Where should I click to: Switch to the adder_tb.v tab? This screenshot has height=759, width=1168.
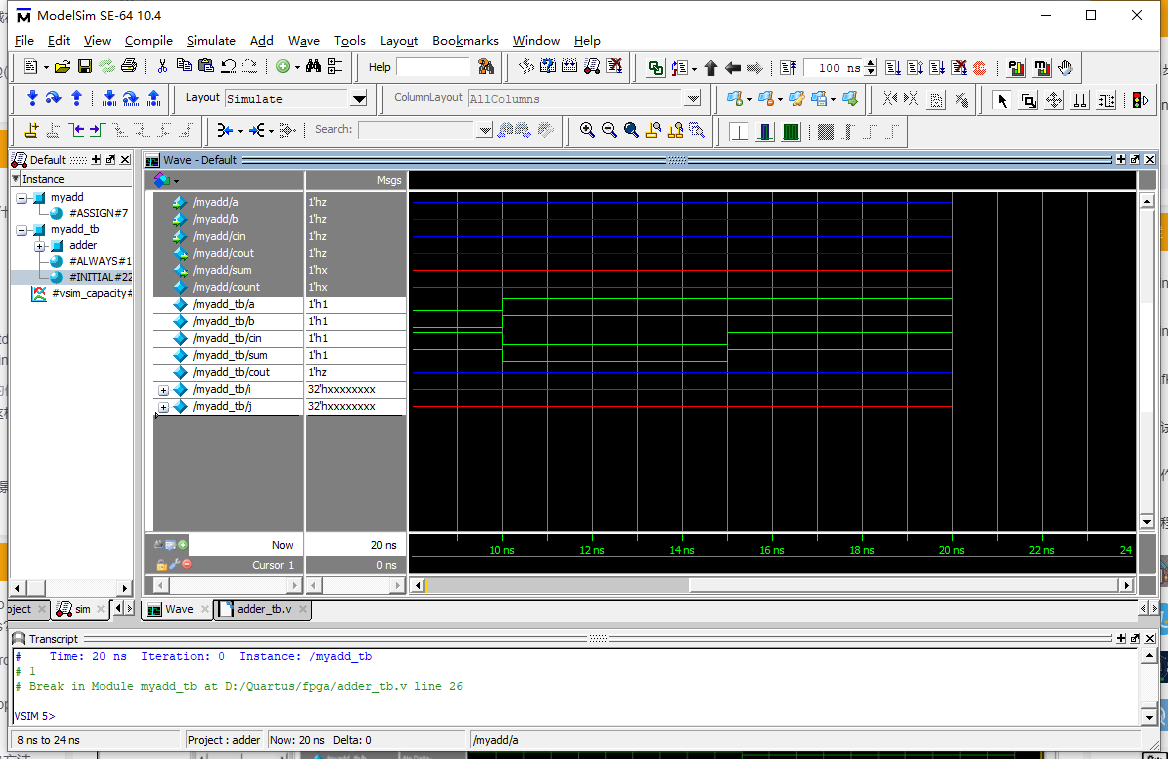[x=264, y=609]
